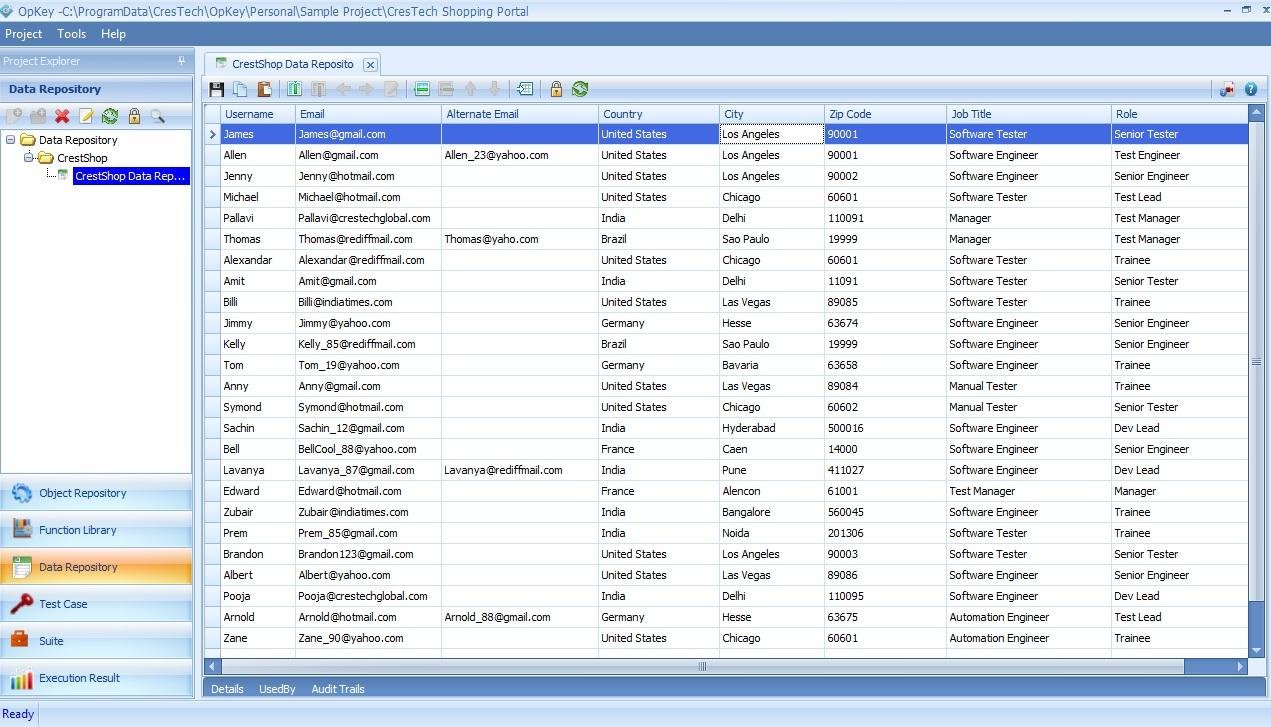Collapse the Data Repository tree node
Image resolution: width=1271 pixels, height=727 pixels.
click(x=9, y=140)
